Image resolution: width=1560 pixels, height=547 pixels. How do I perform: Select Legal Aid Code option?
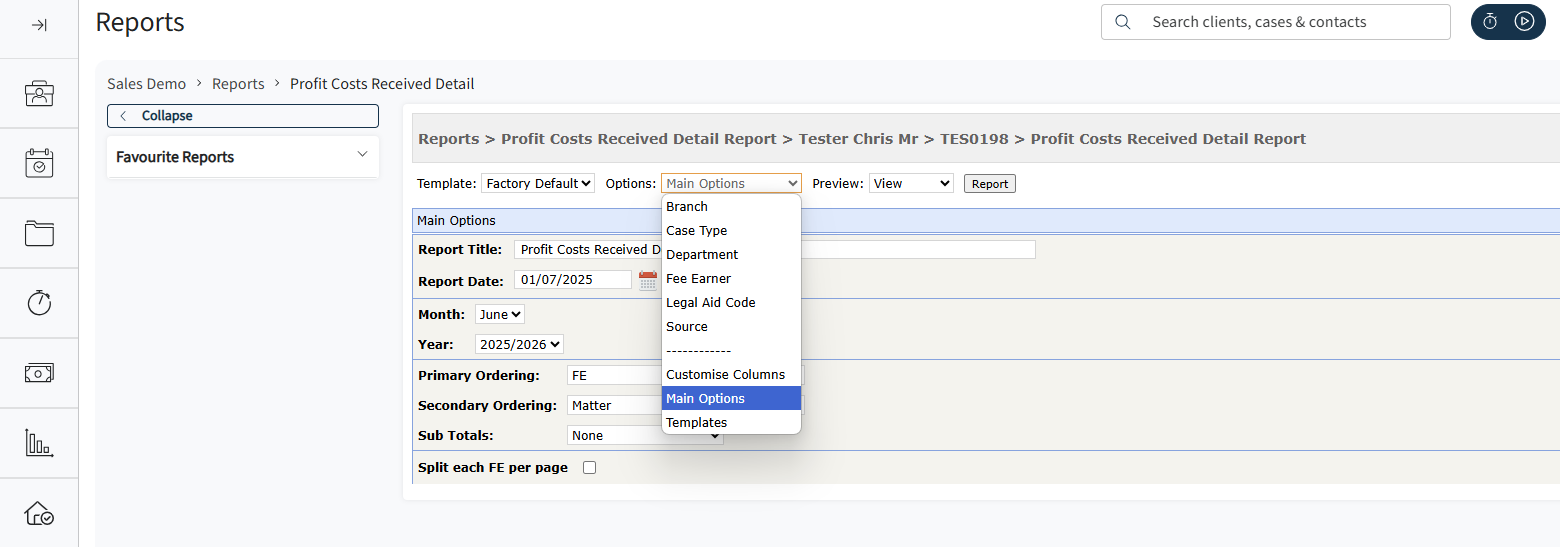[x=731, y=302]
